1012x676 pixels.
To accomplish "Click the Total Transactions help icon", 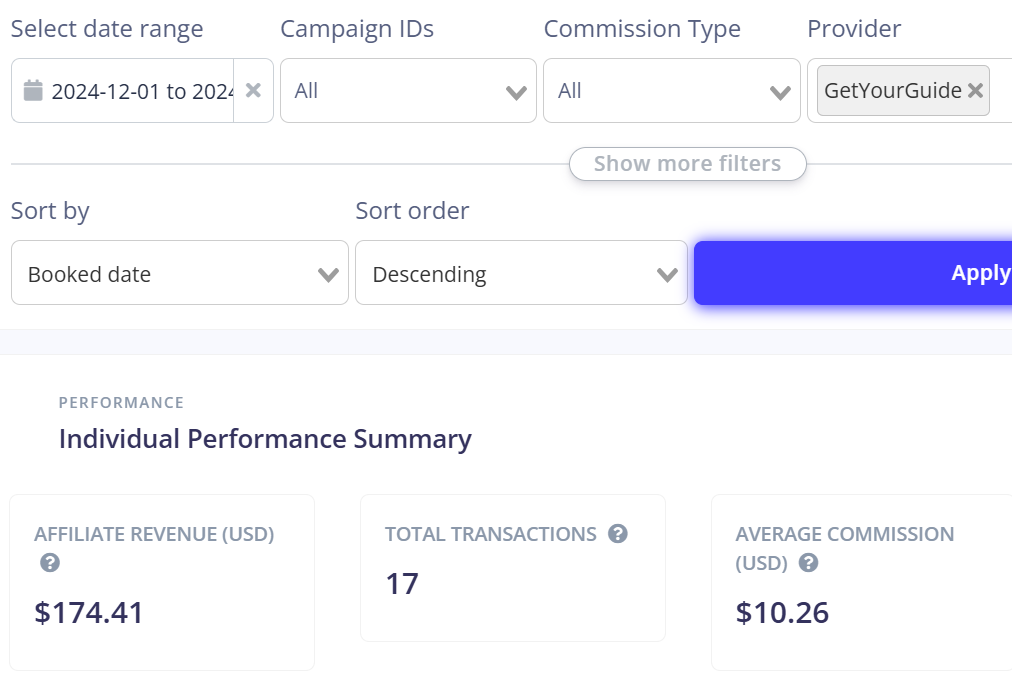I will point(616,534).
